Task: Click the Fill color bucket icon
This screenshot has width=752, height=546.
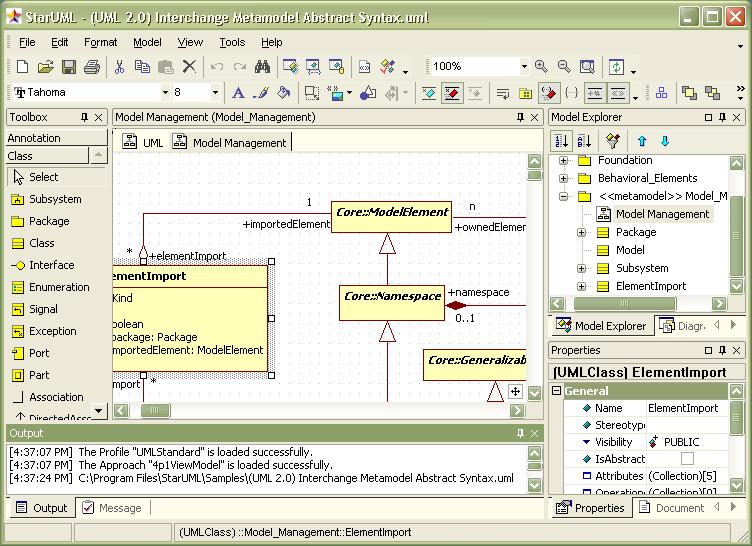Action: (x=284, y=93)
